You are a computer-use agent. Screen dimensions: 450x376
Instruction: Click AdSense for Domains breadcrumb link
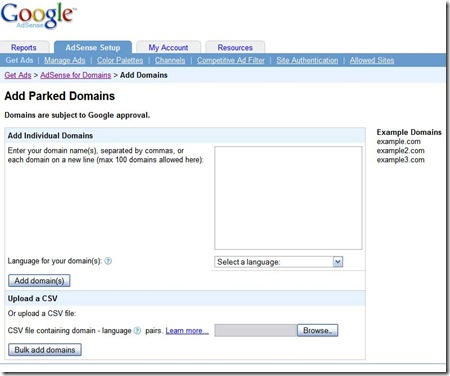[x=76, y=75]
